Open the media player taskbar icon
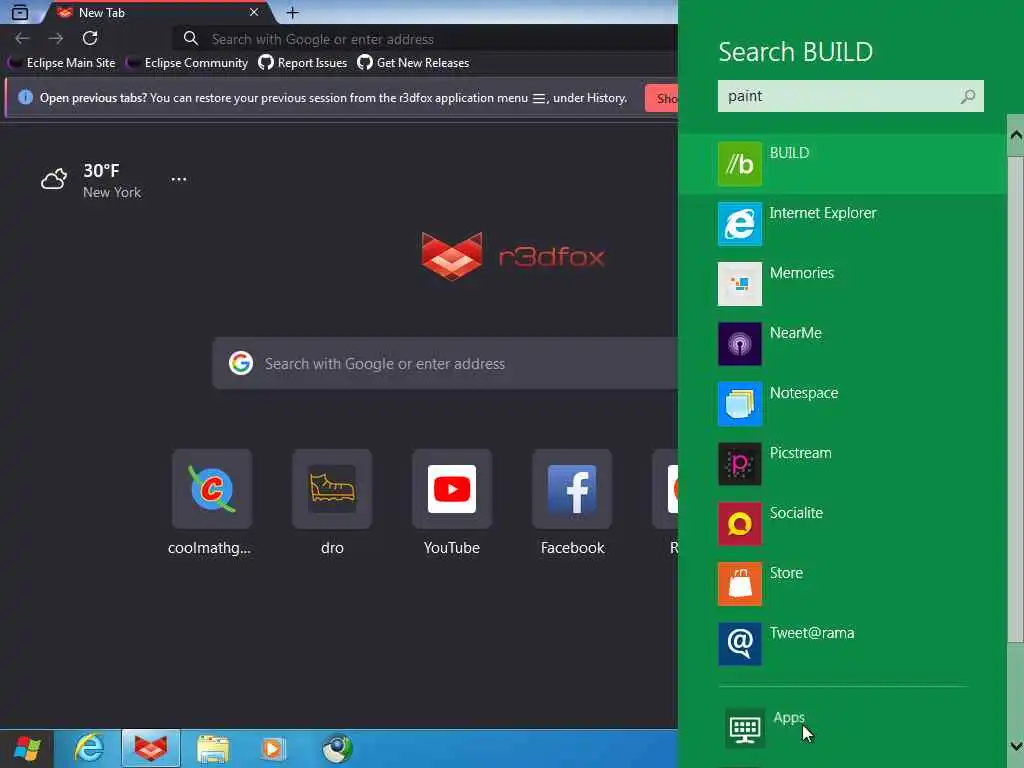1024x768 pixels. point(273,749)
